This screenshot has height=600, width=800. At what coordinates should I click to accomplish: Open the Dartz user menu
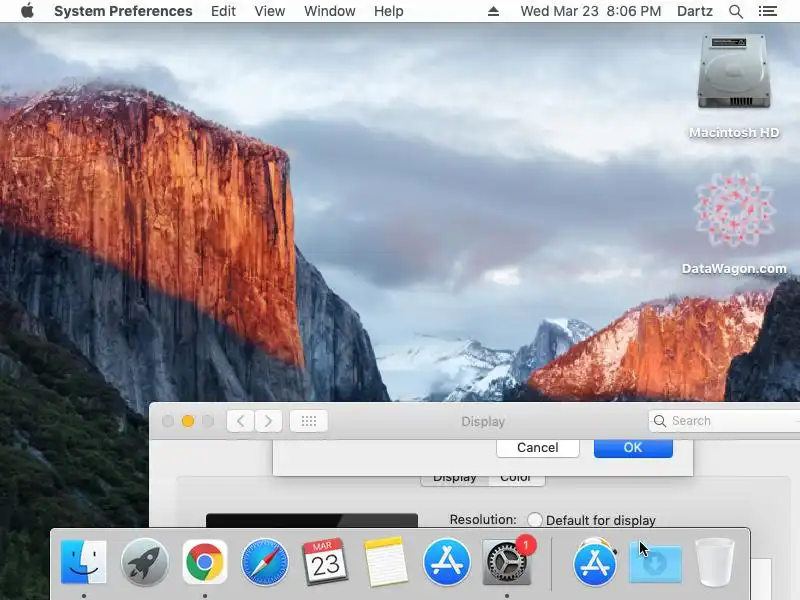click(694, 11)
